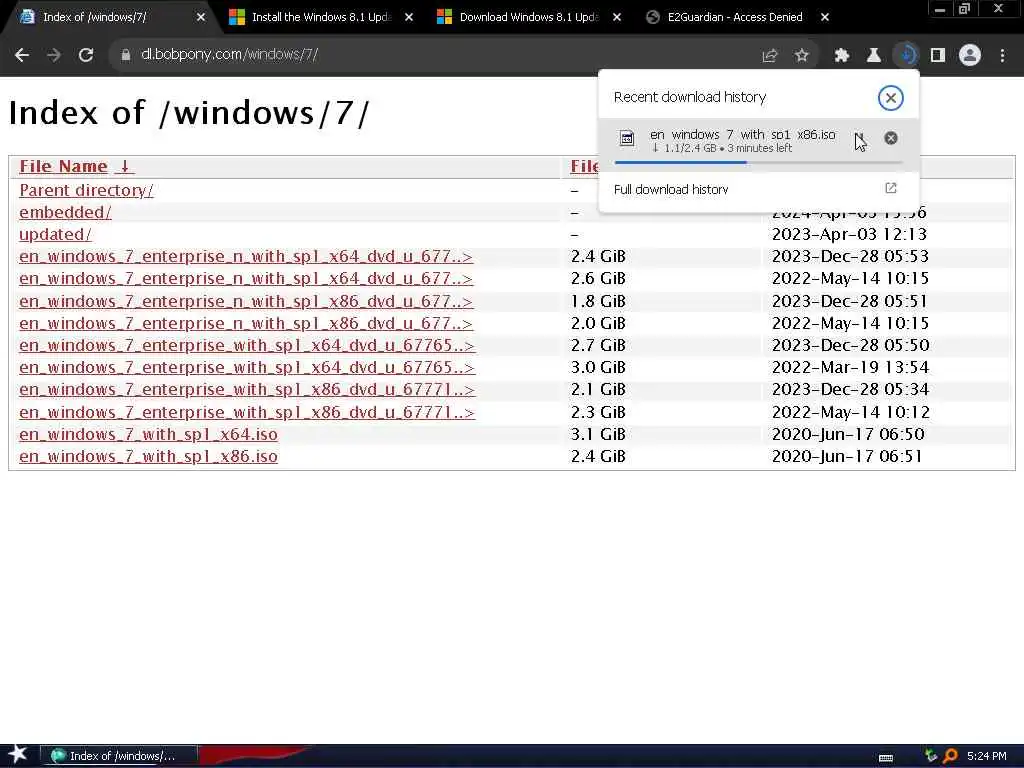Download enterprise x86 ISO sized 2.3 GiB
This screenshot has height=768, width=1024.
click(247, 412)
